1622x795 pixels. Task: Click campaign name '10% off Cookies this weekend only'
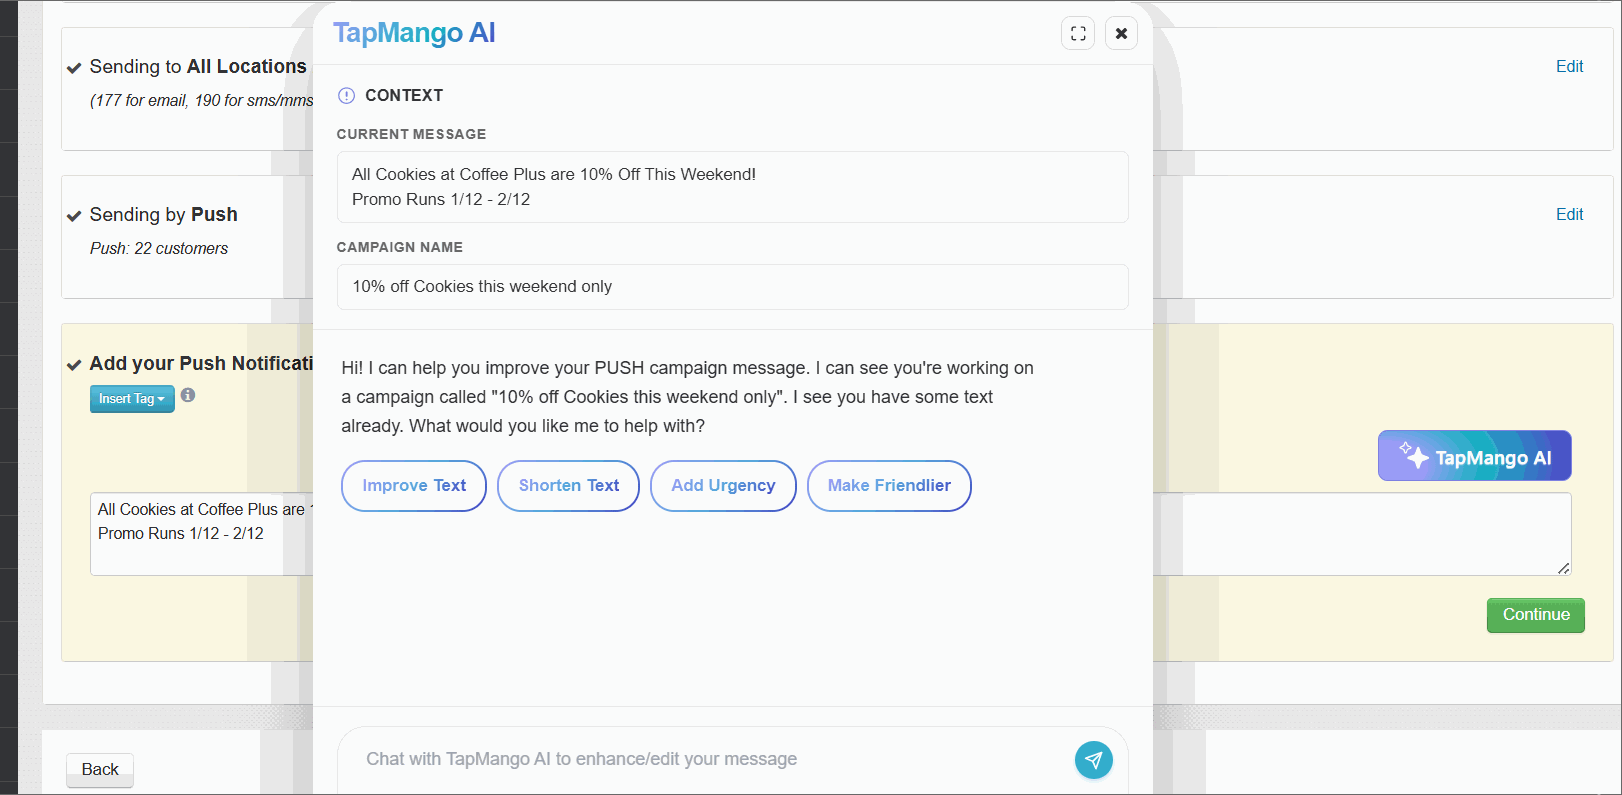733,287
